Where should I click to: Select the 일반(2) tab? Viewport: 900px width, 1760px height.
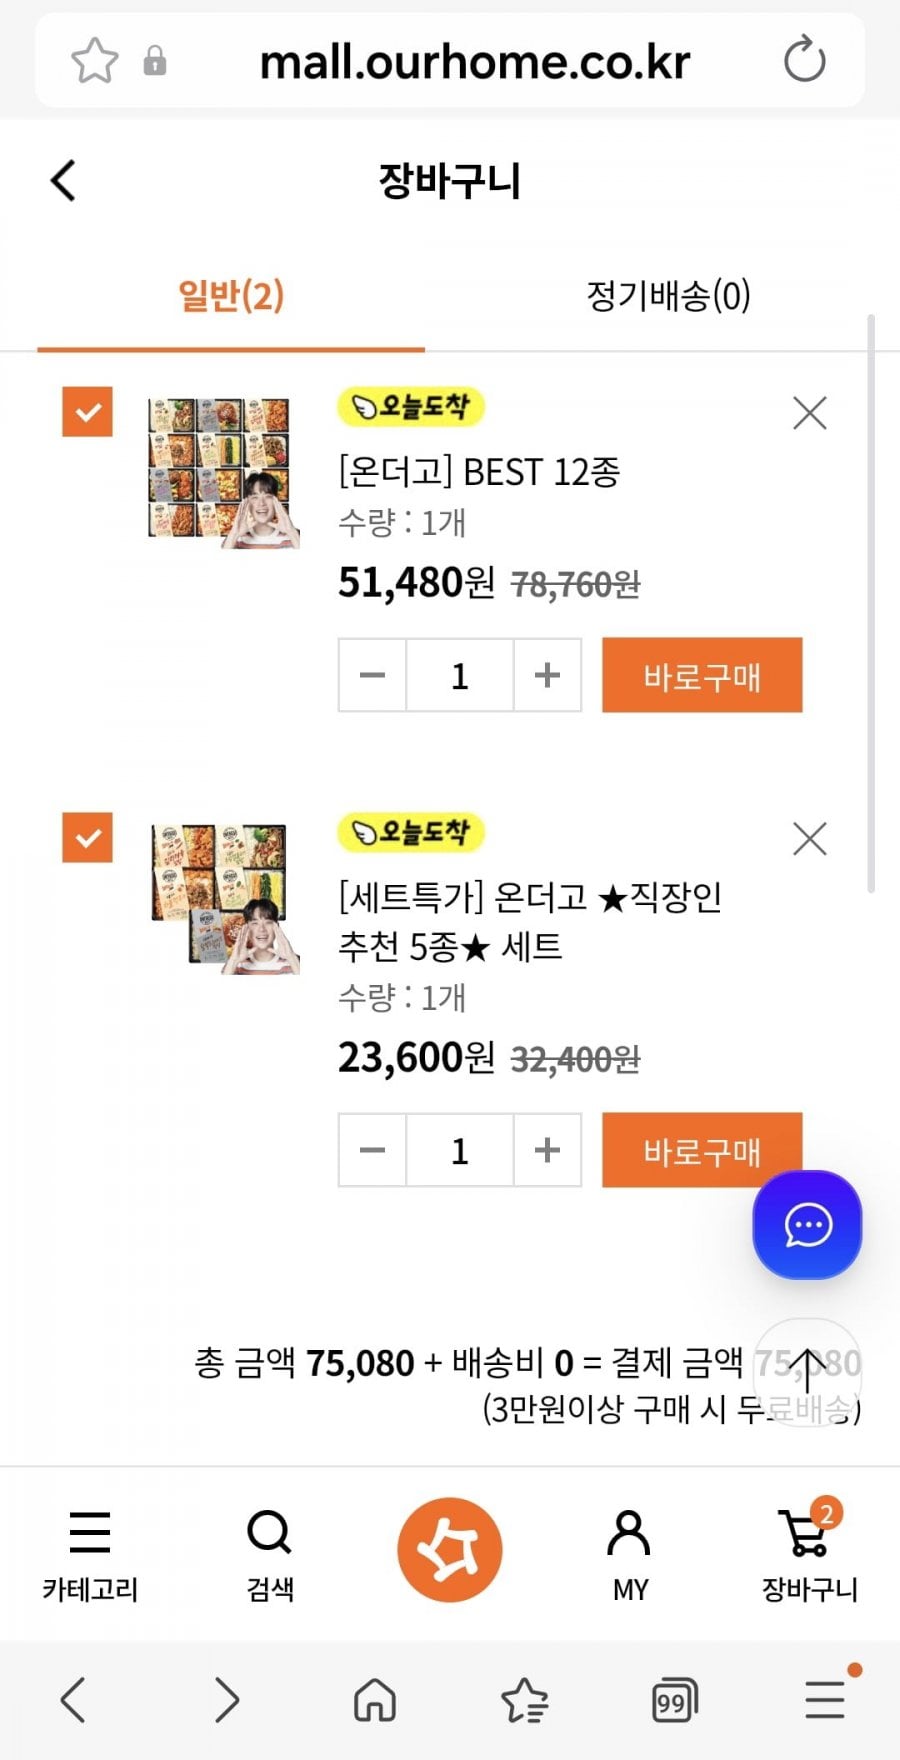click(231, 296)
